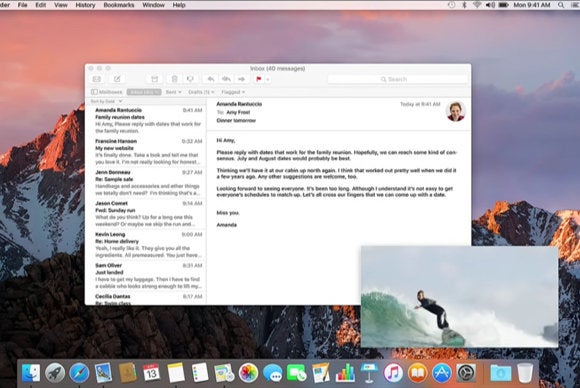Flag the message with the red flag
This screenshot has height=388, width=580.
point(259,79)
